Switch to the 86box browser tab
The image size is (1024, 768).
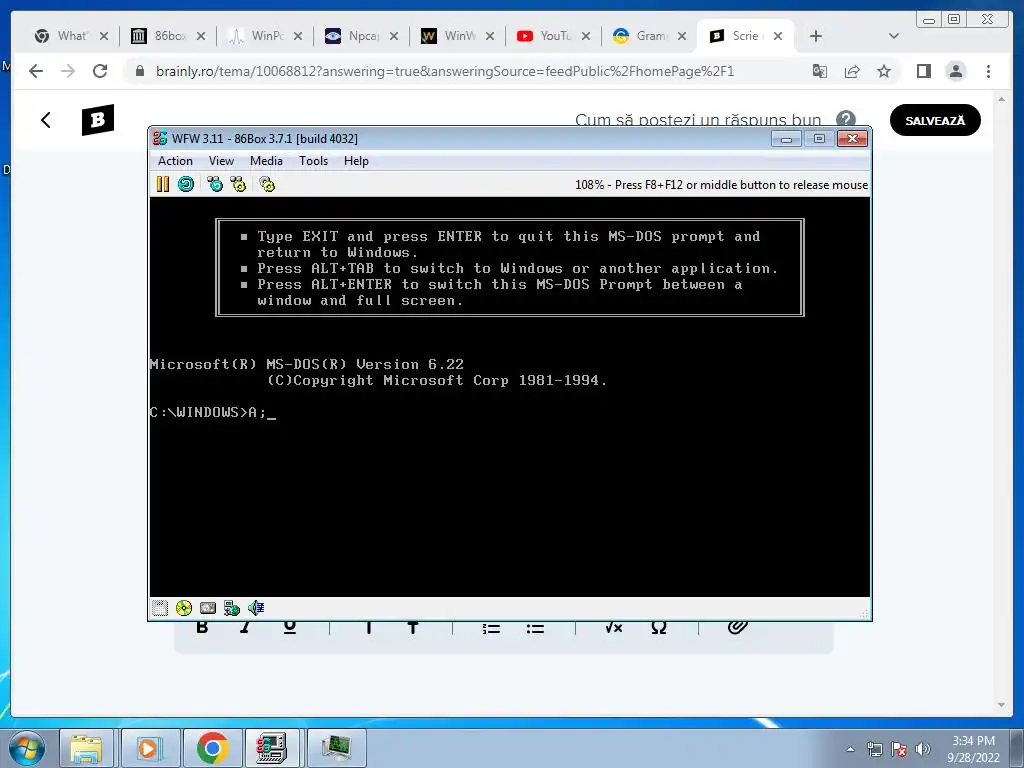(168, 36)
